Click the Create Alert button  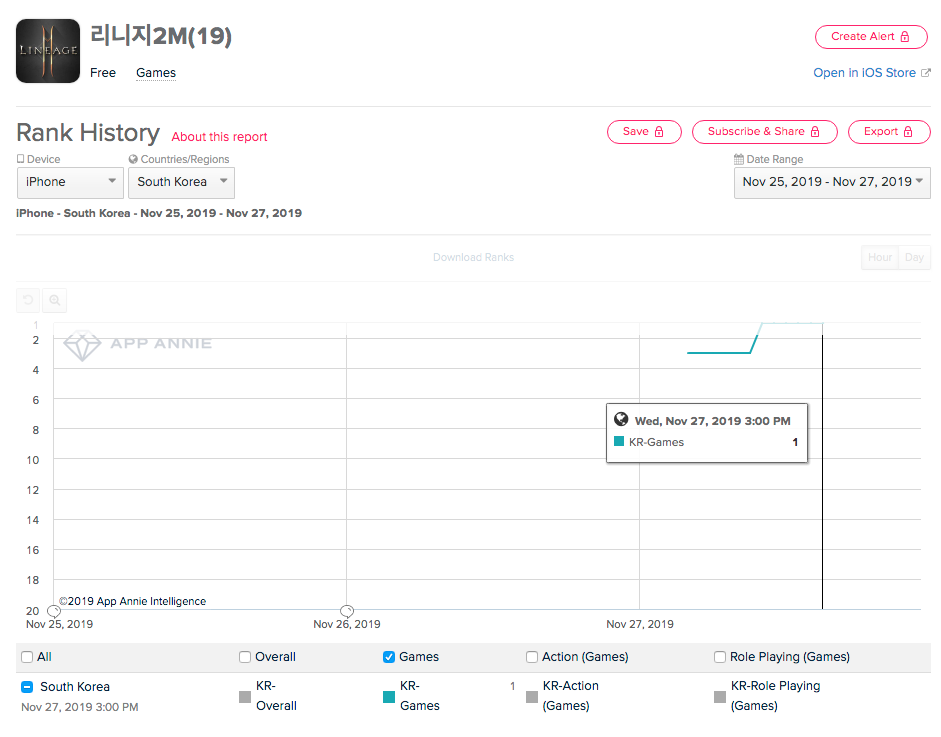tap(871, 37)
